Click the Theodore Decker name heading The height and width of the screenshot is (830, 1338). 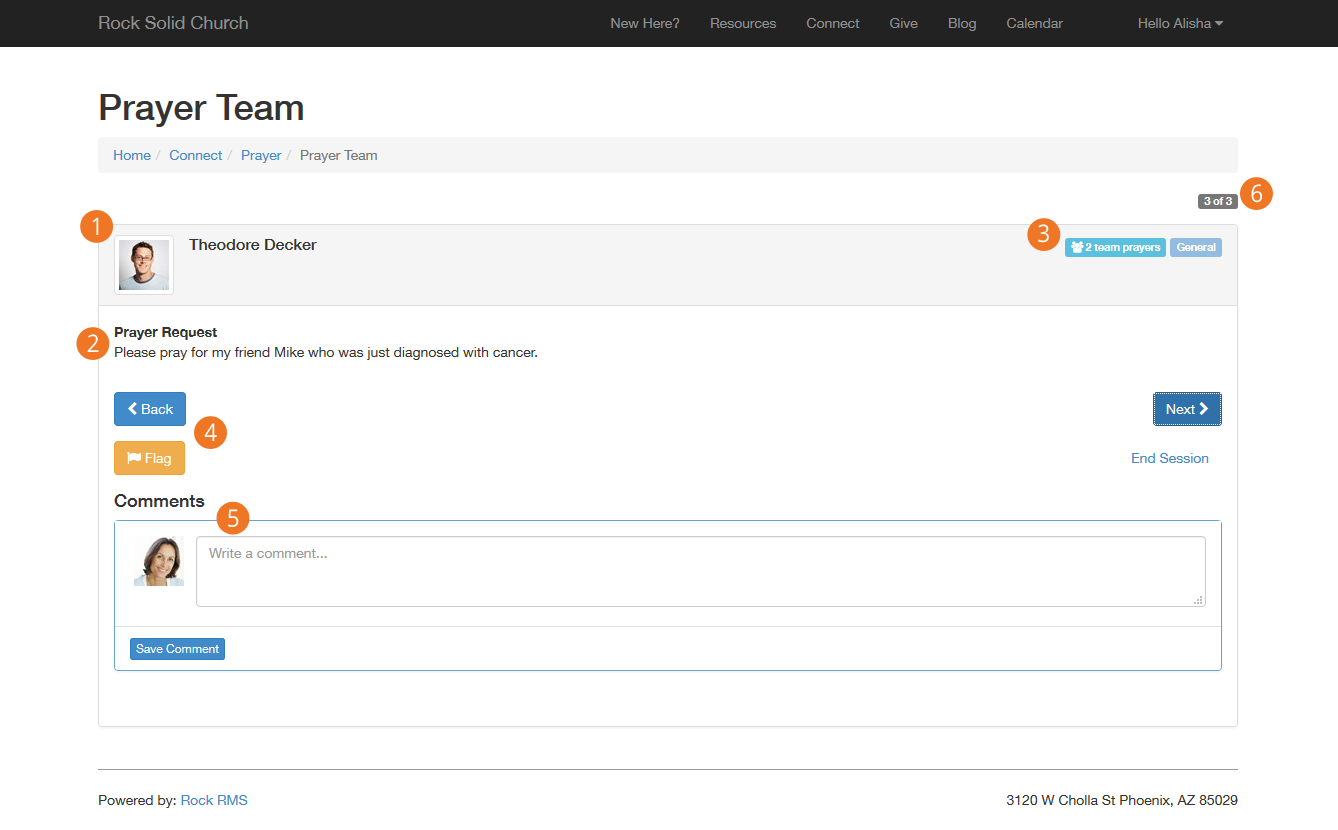253,245
